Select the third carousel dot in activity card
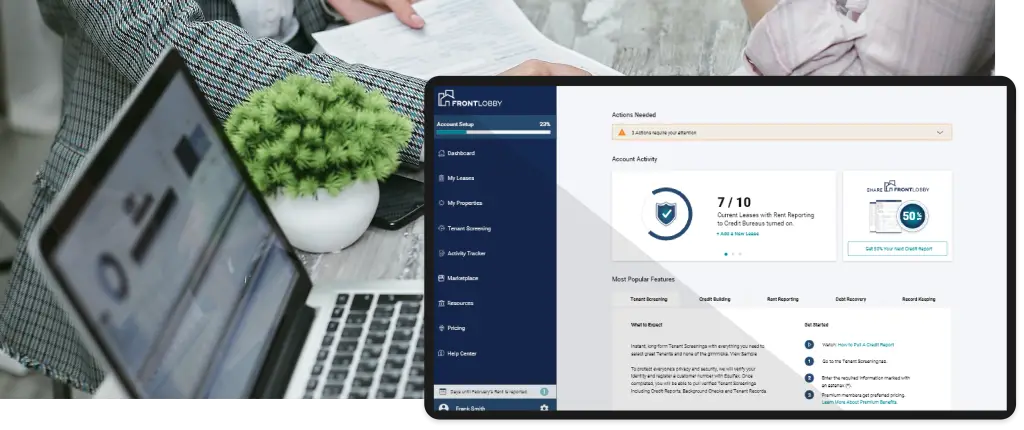This screenshot has height=430, width=1024. coord(740,254)
